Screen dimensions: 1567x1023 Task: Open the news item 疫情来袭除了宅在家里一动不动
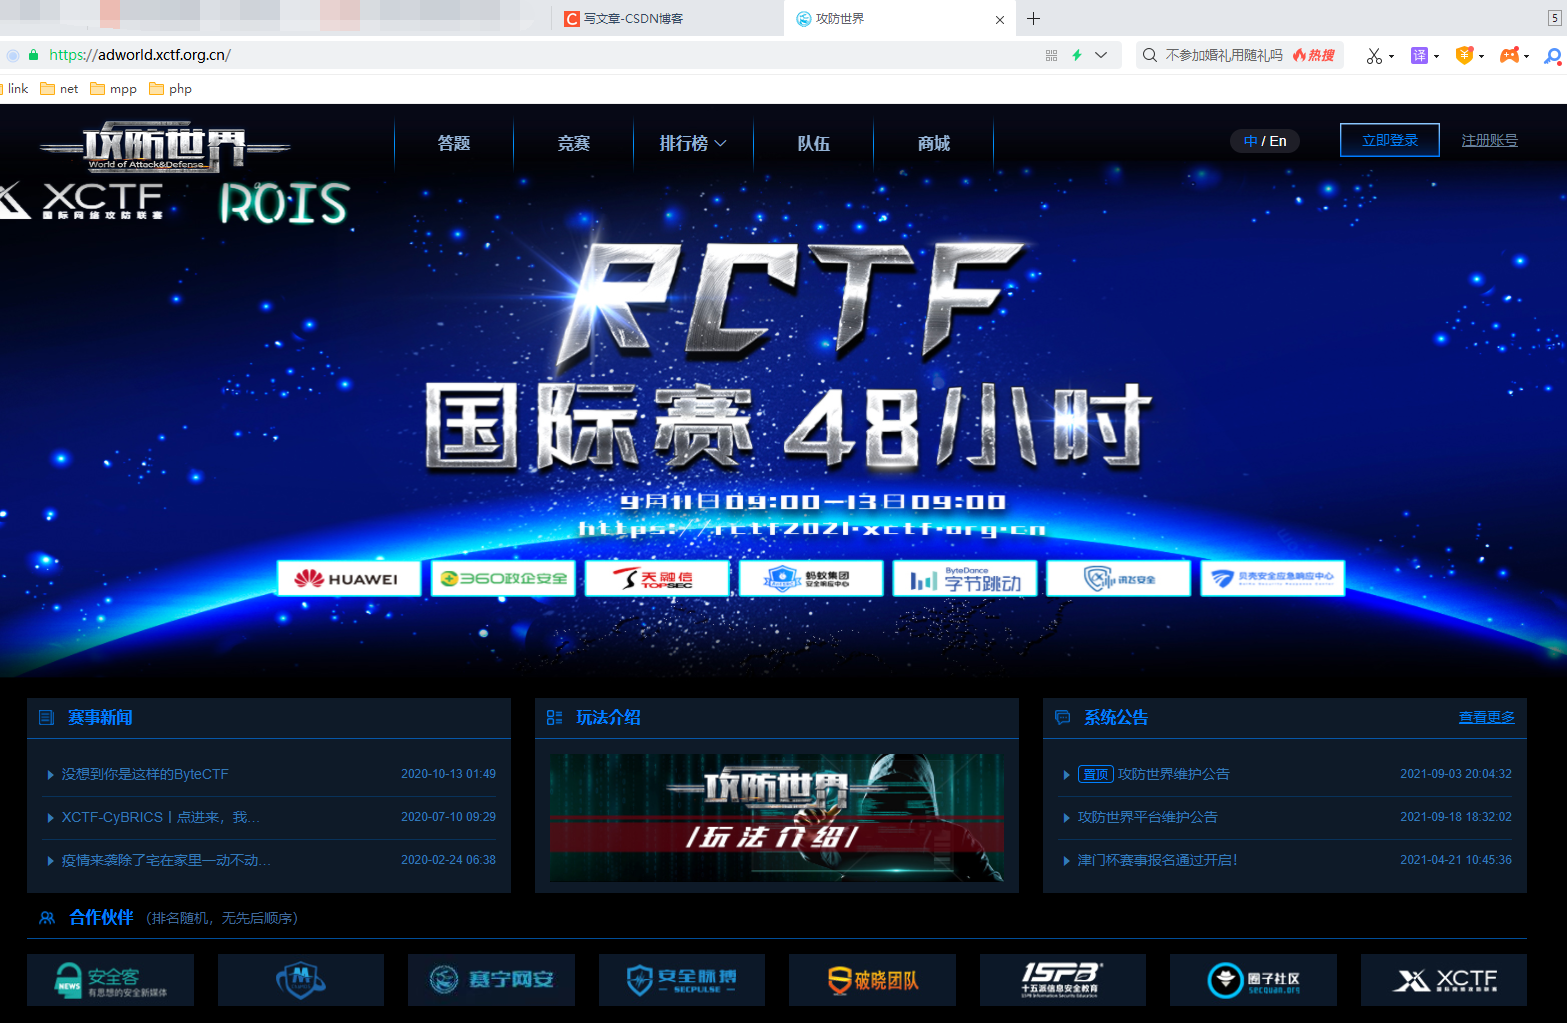166,860
